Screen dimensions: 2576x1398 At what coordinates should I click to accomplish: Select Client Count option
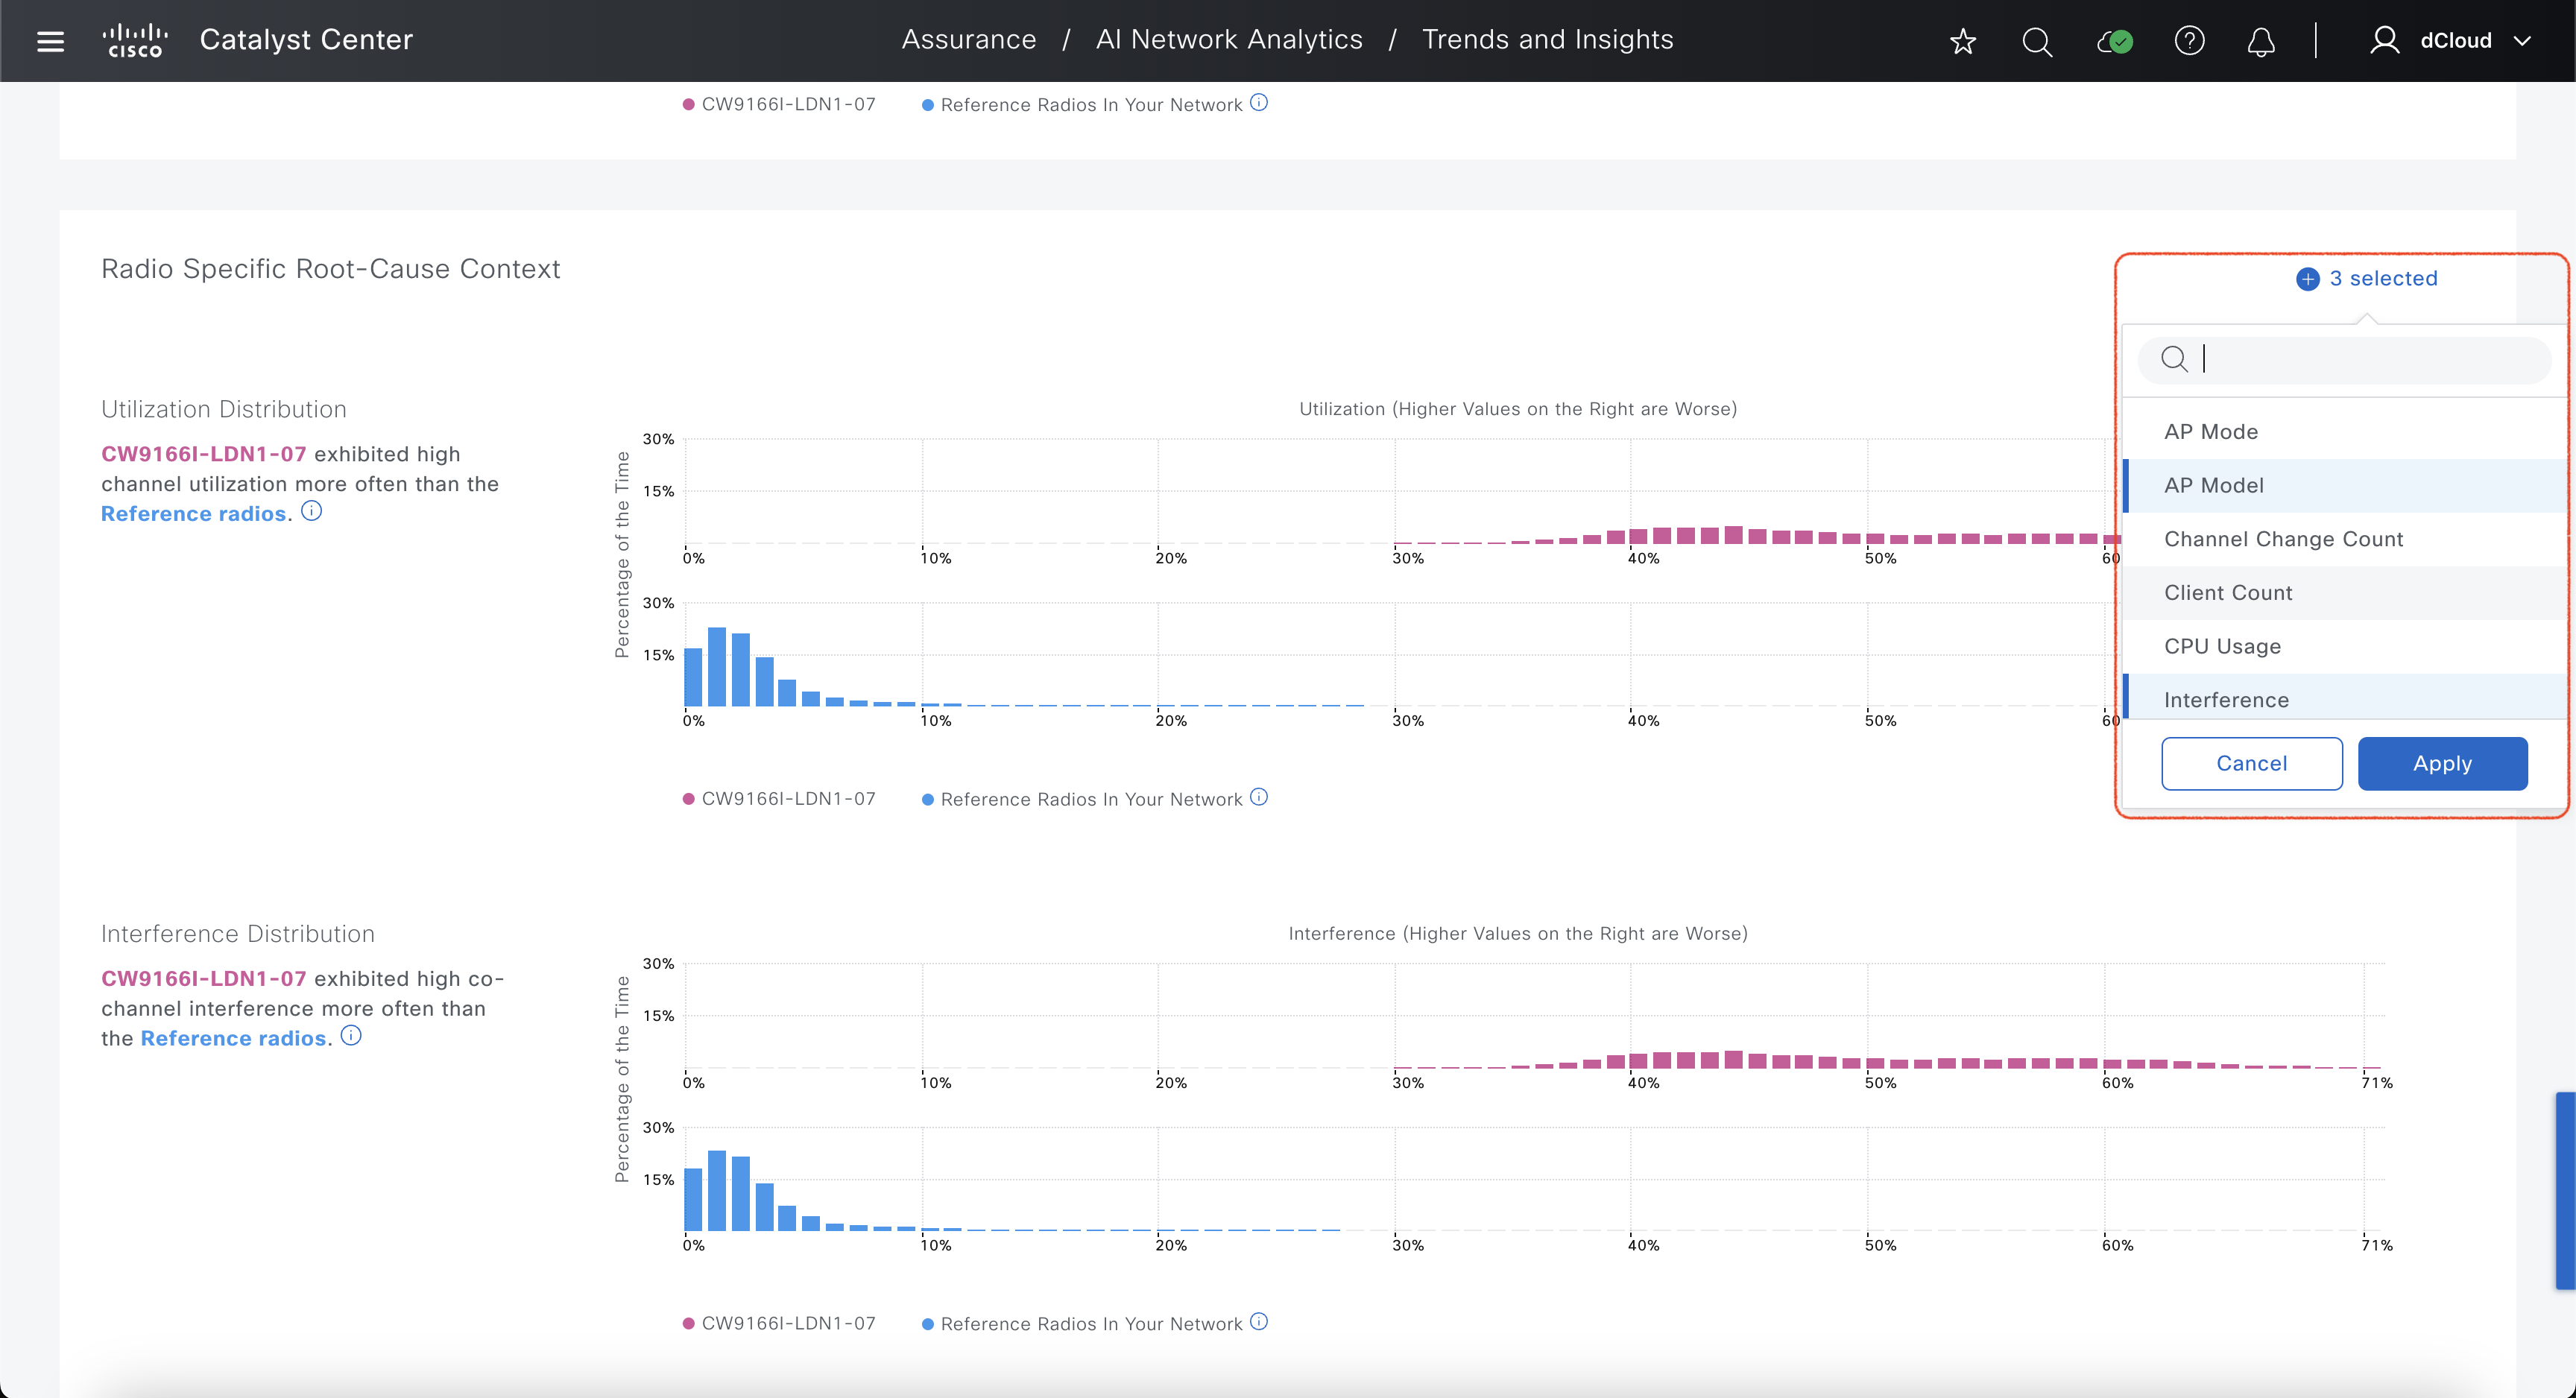[x=2345, y=593]
